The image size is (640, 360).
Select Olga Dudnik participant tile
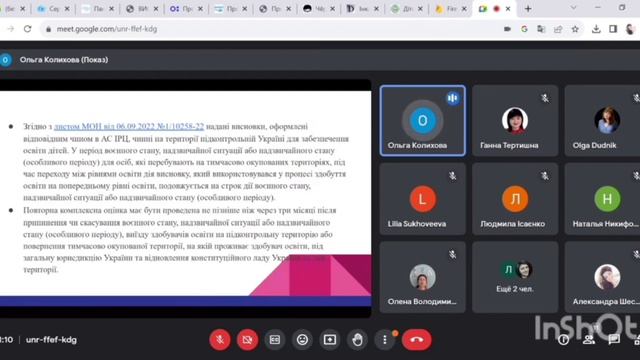(602, 120)
